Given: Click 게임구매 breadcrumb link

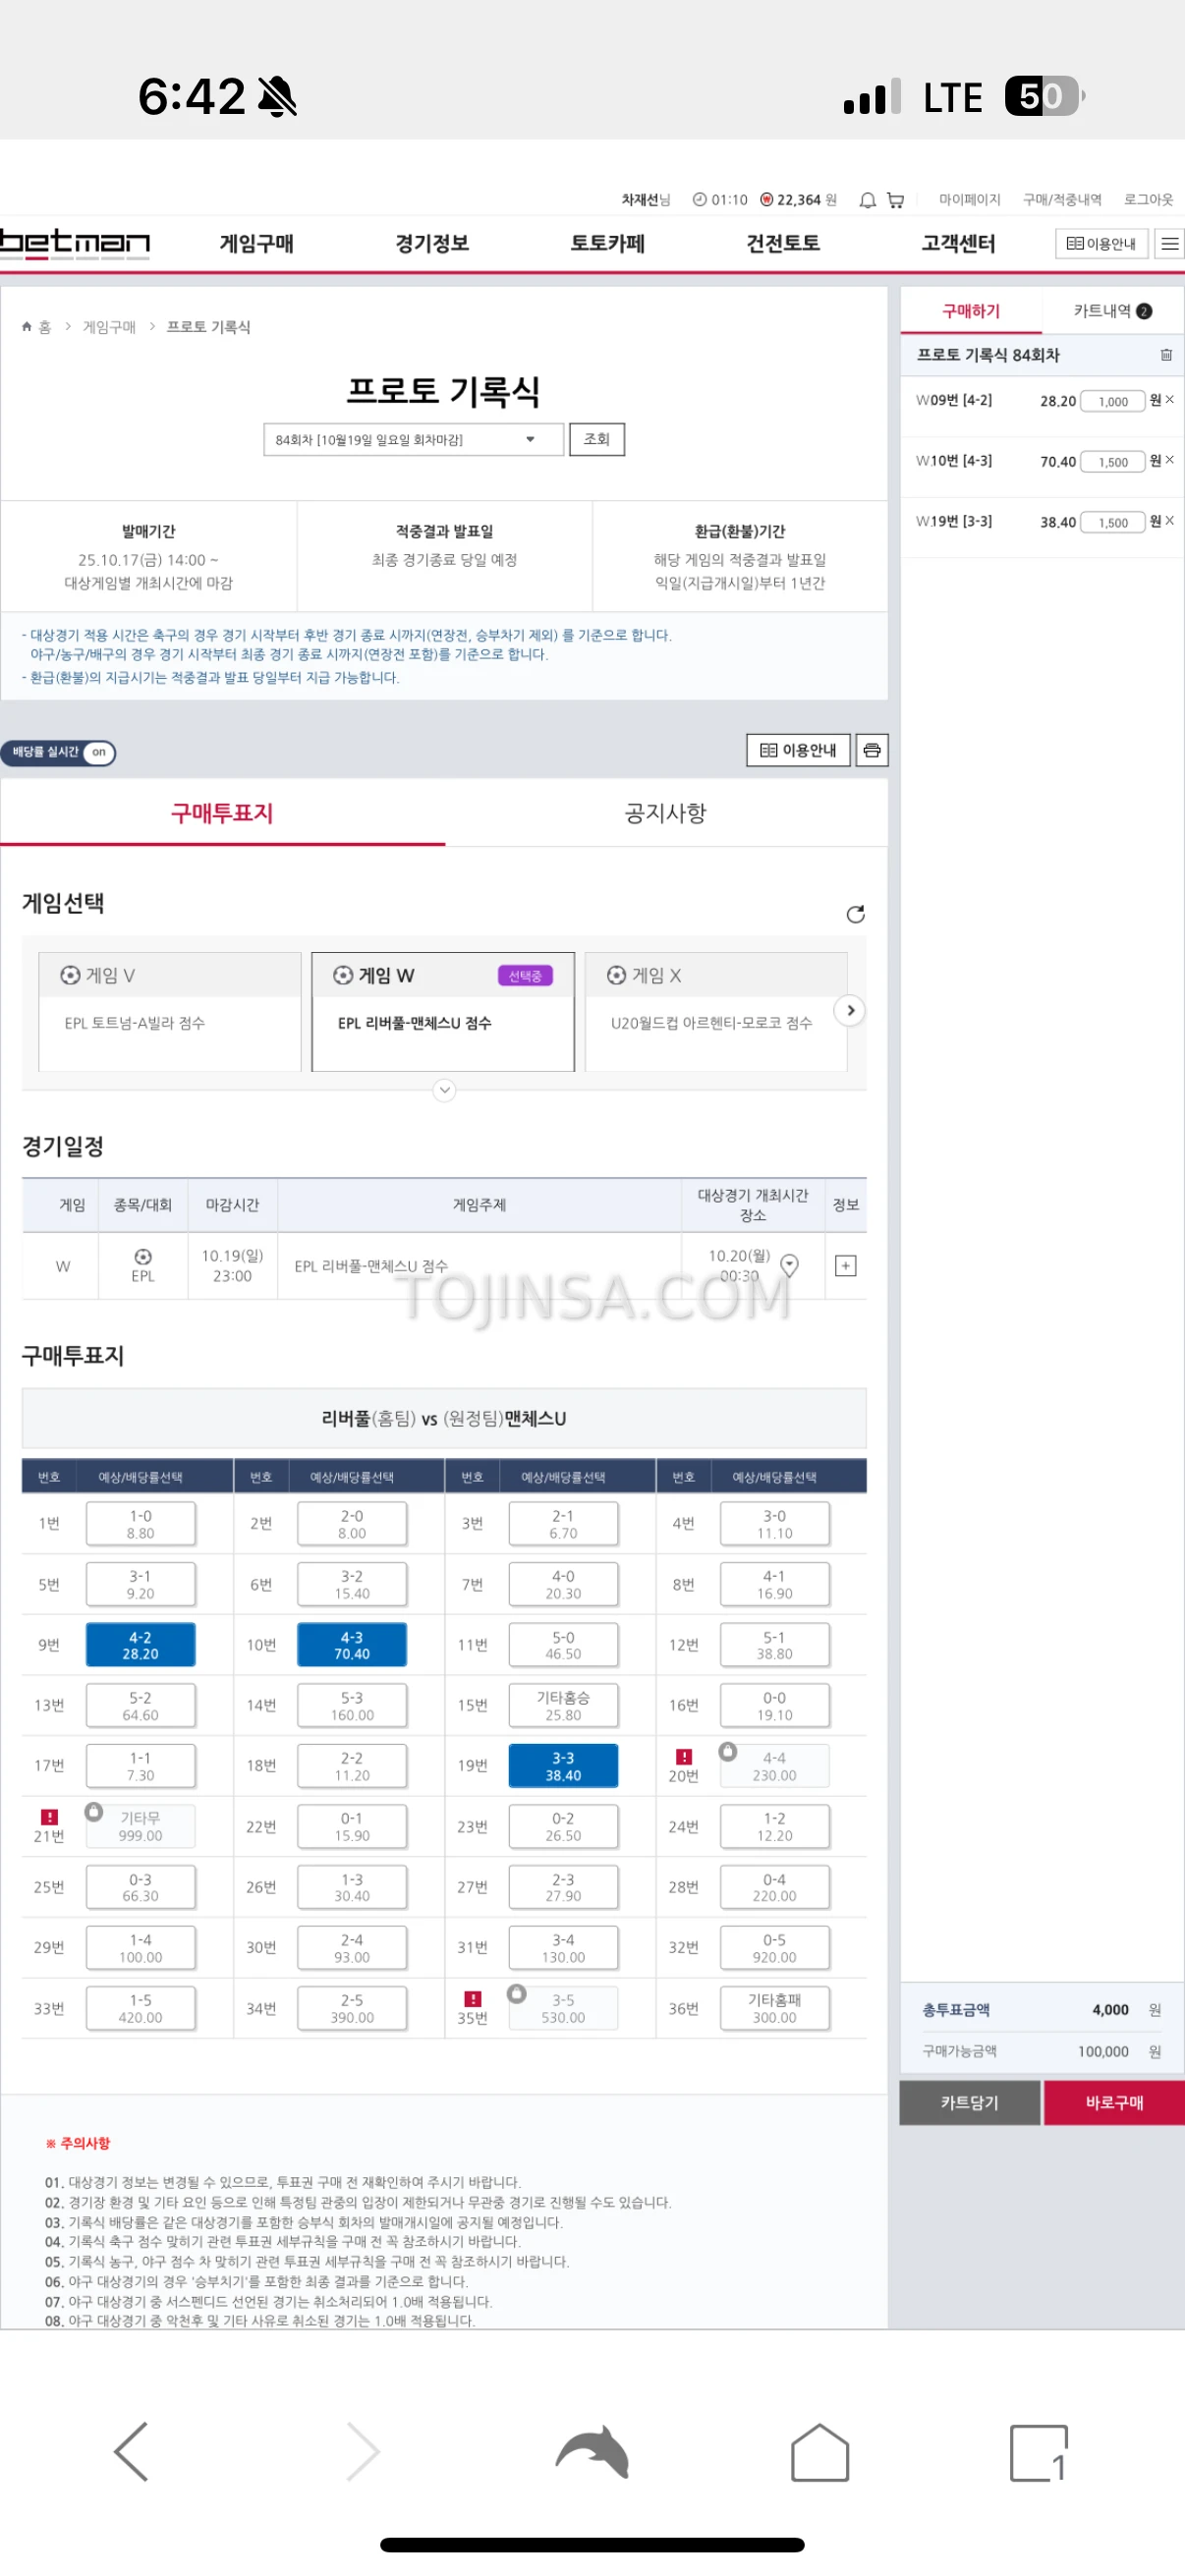Looking at the screenshot, I should (x=109, y=327).
